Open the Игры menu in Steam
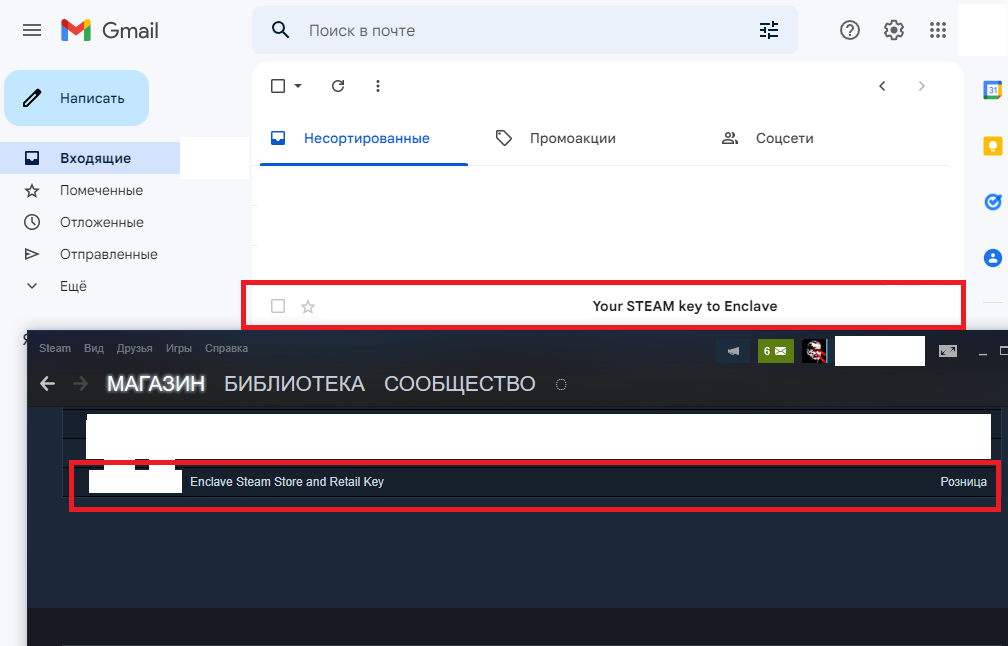Viewport: 1008px width, 646px height. point(179,348)
